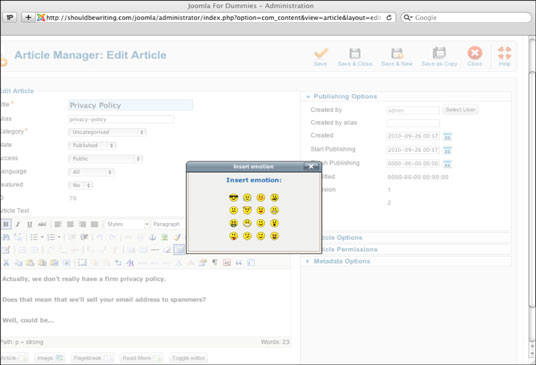The height and width of the screenshot is (365, 536).
Task: Click the Title field containing Privacy Policy
Action: point(131,105)
